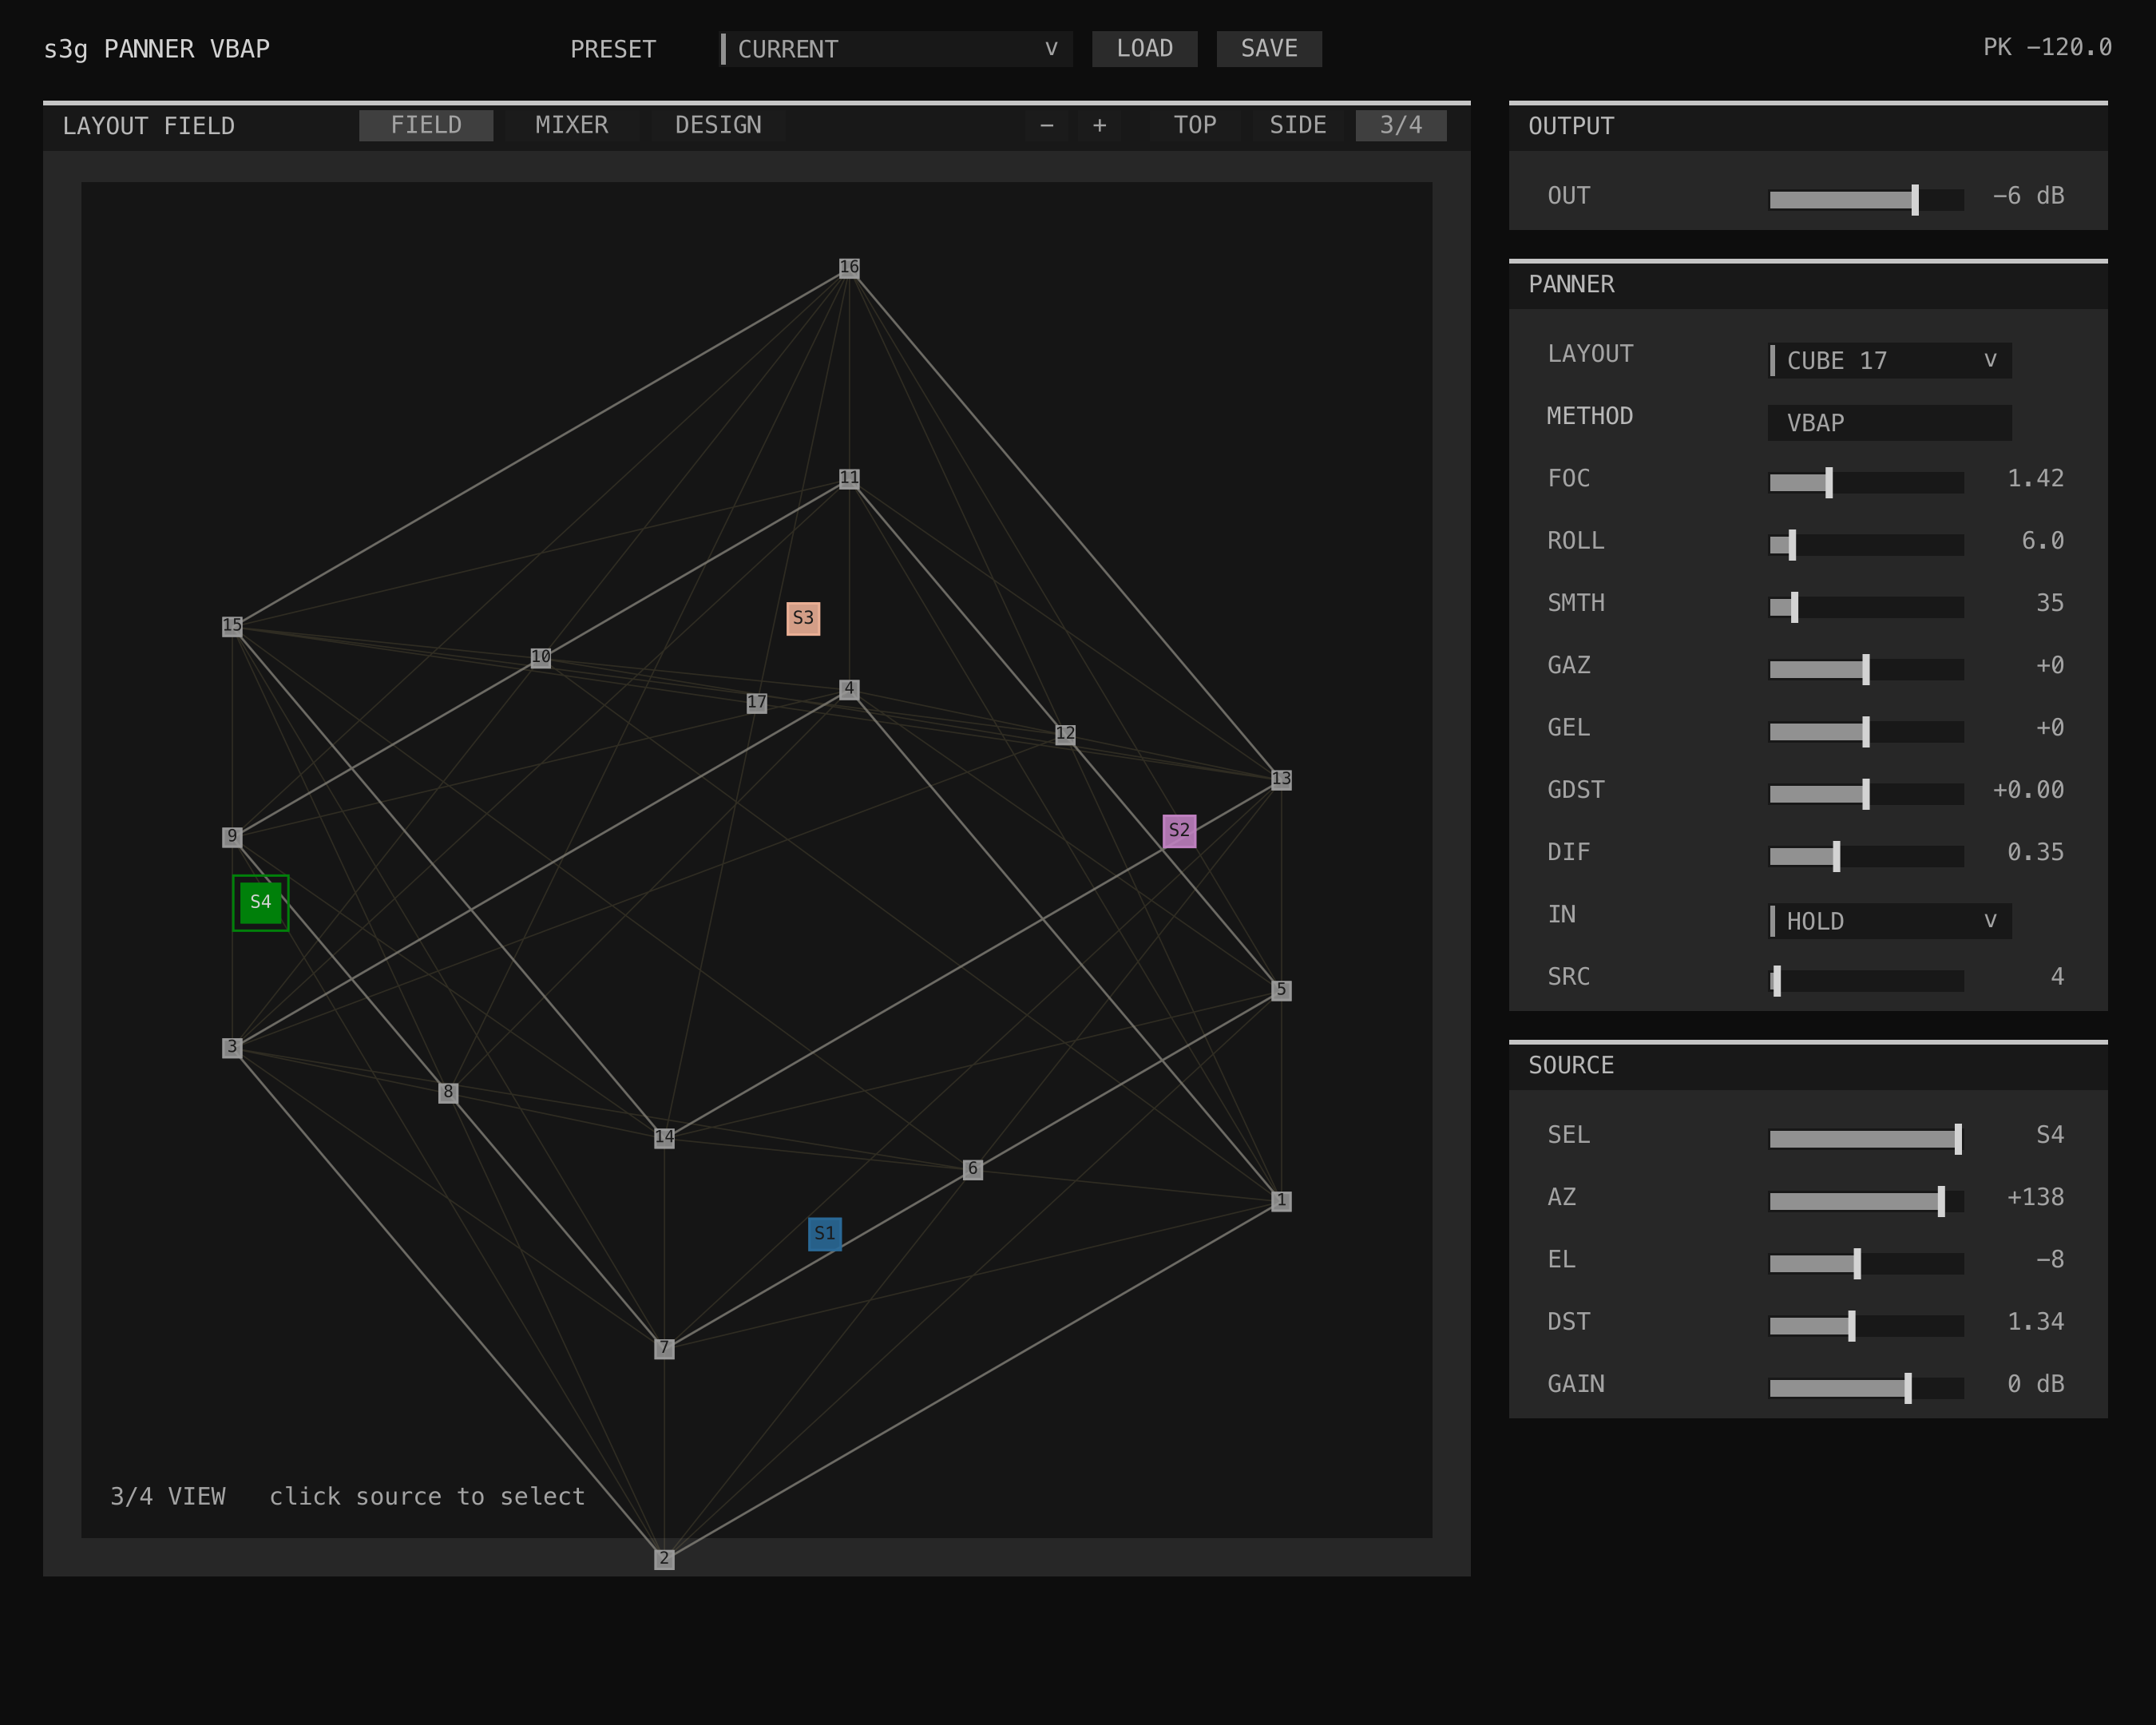2156x1725 pixels.
Task: Click the DIF value 0.35
Action: 2035,852
